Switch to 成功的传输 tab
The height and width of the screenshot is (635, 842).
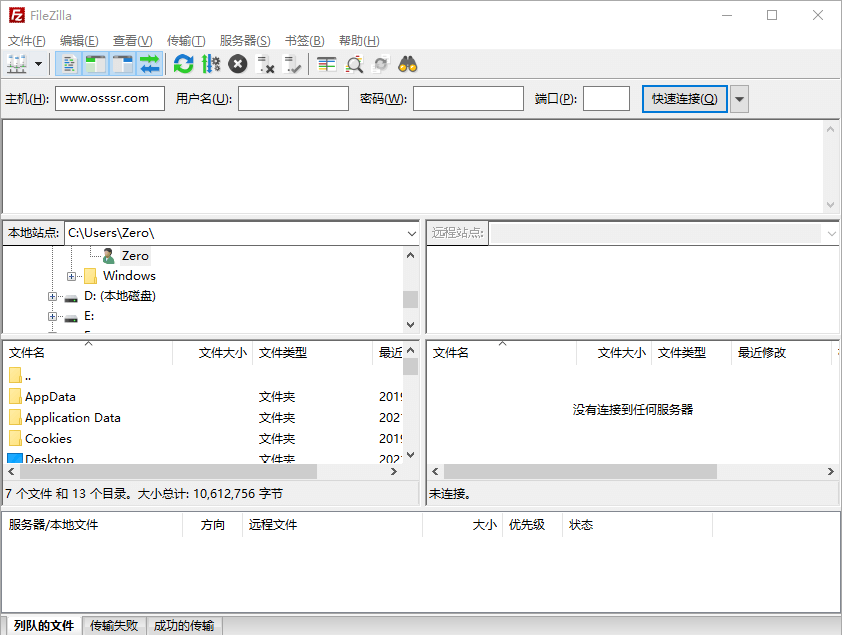point(184,626)
